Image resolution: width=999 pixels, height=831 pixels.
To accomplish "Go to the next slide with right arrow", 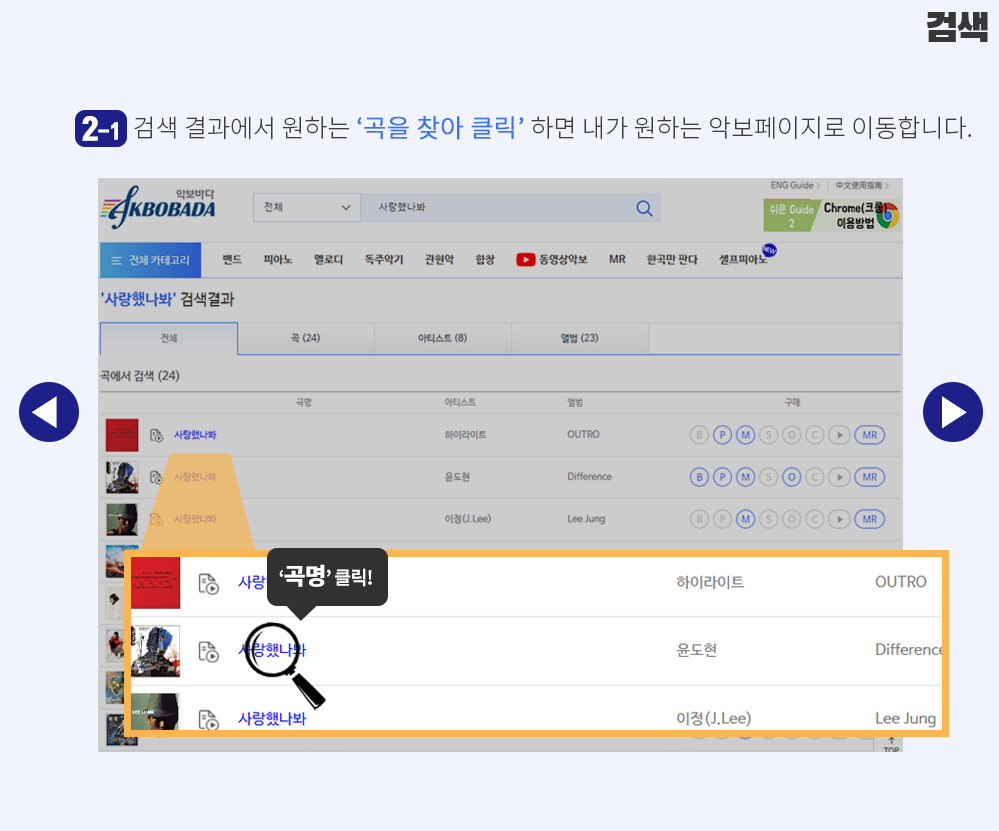I will point(952,412).
